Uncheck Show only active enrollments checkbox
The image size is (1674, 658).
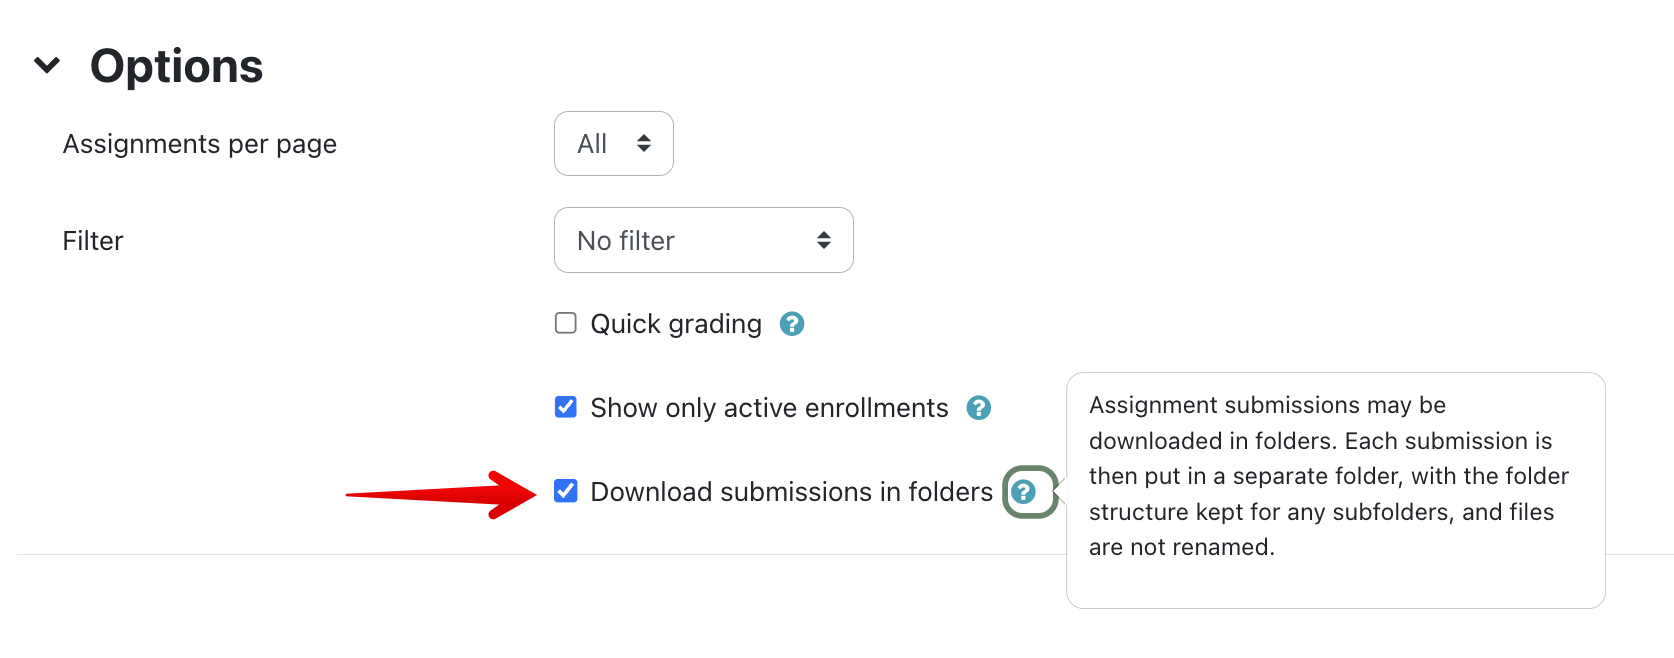(566, 407)
